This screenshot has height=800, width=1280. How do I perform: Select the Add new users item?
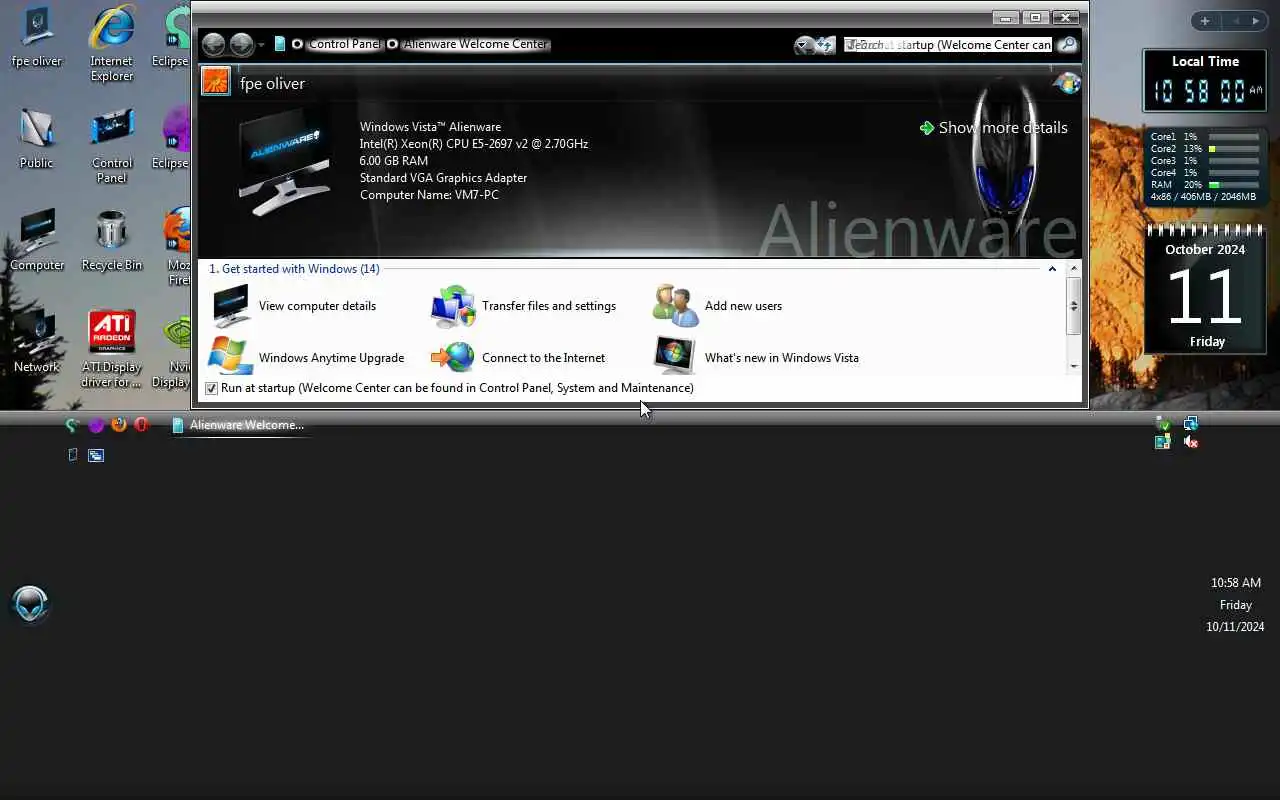pyautogui.click(x=719, y=306)
